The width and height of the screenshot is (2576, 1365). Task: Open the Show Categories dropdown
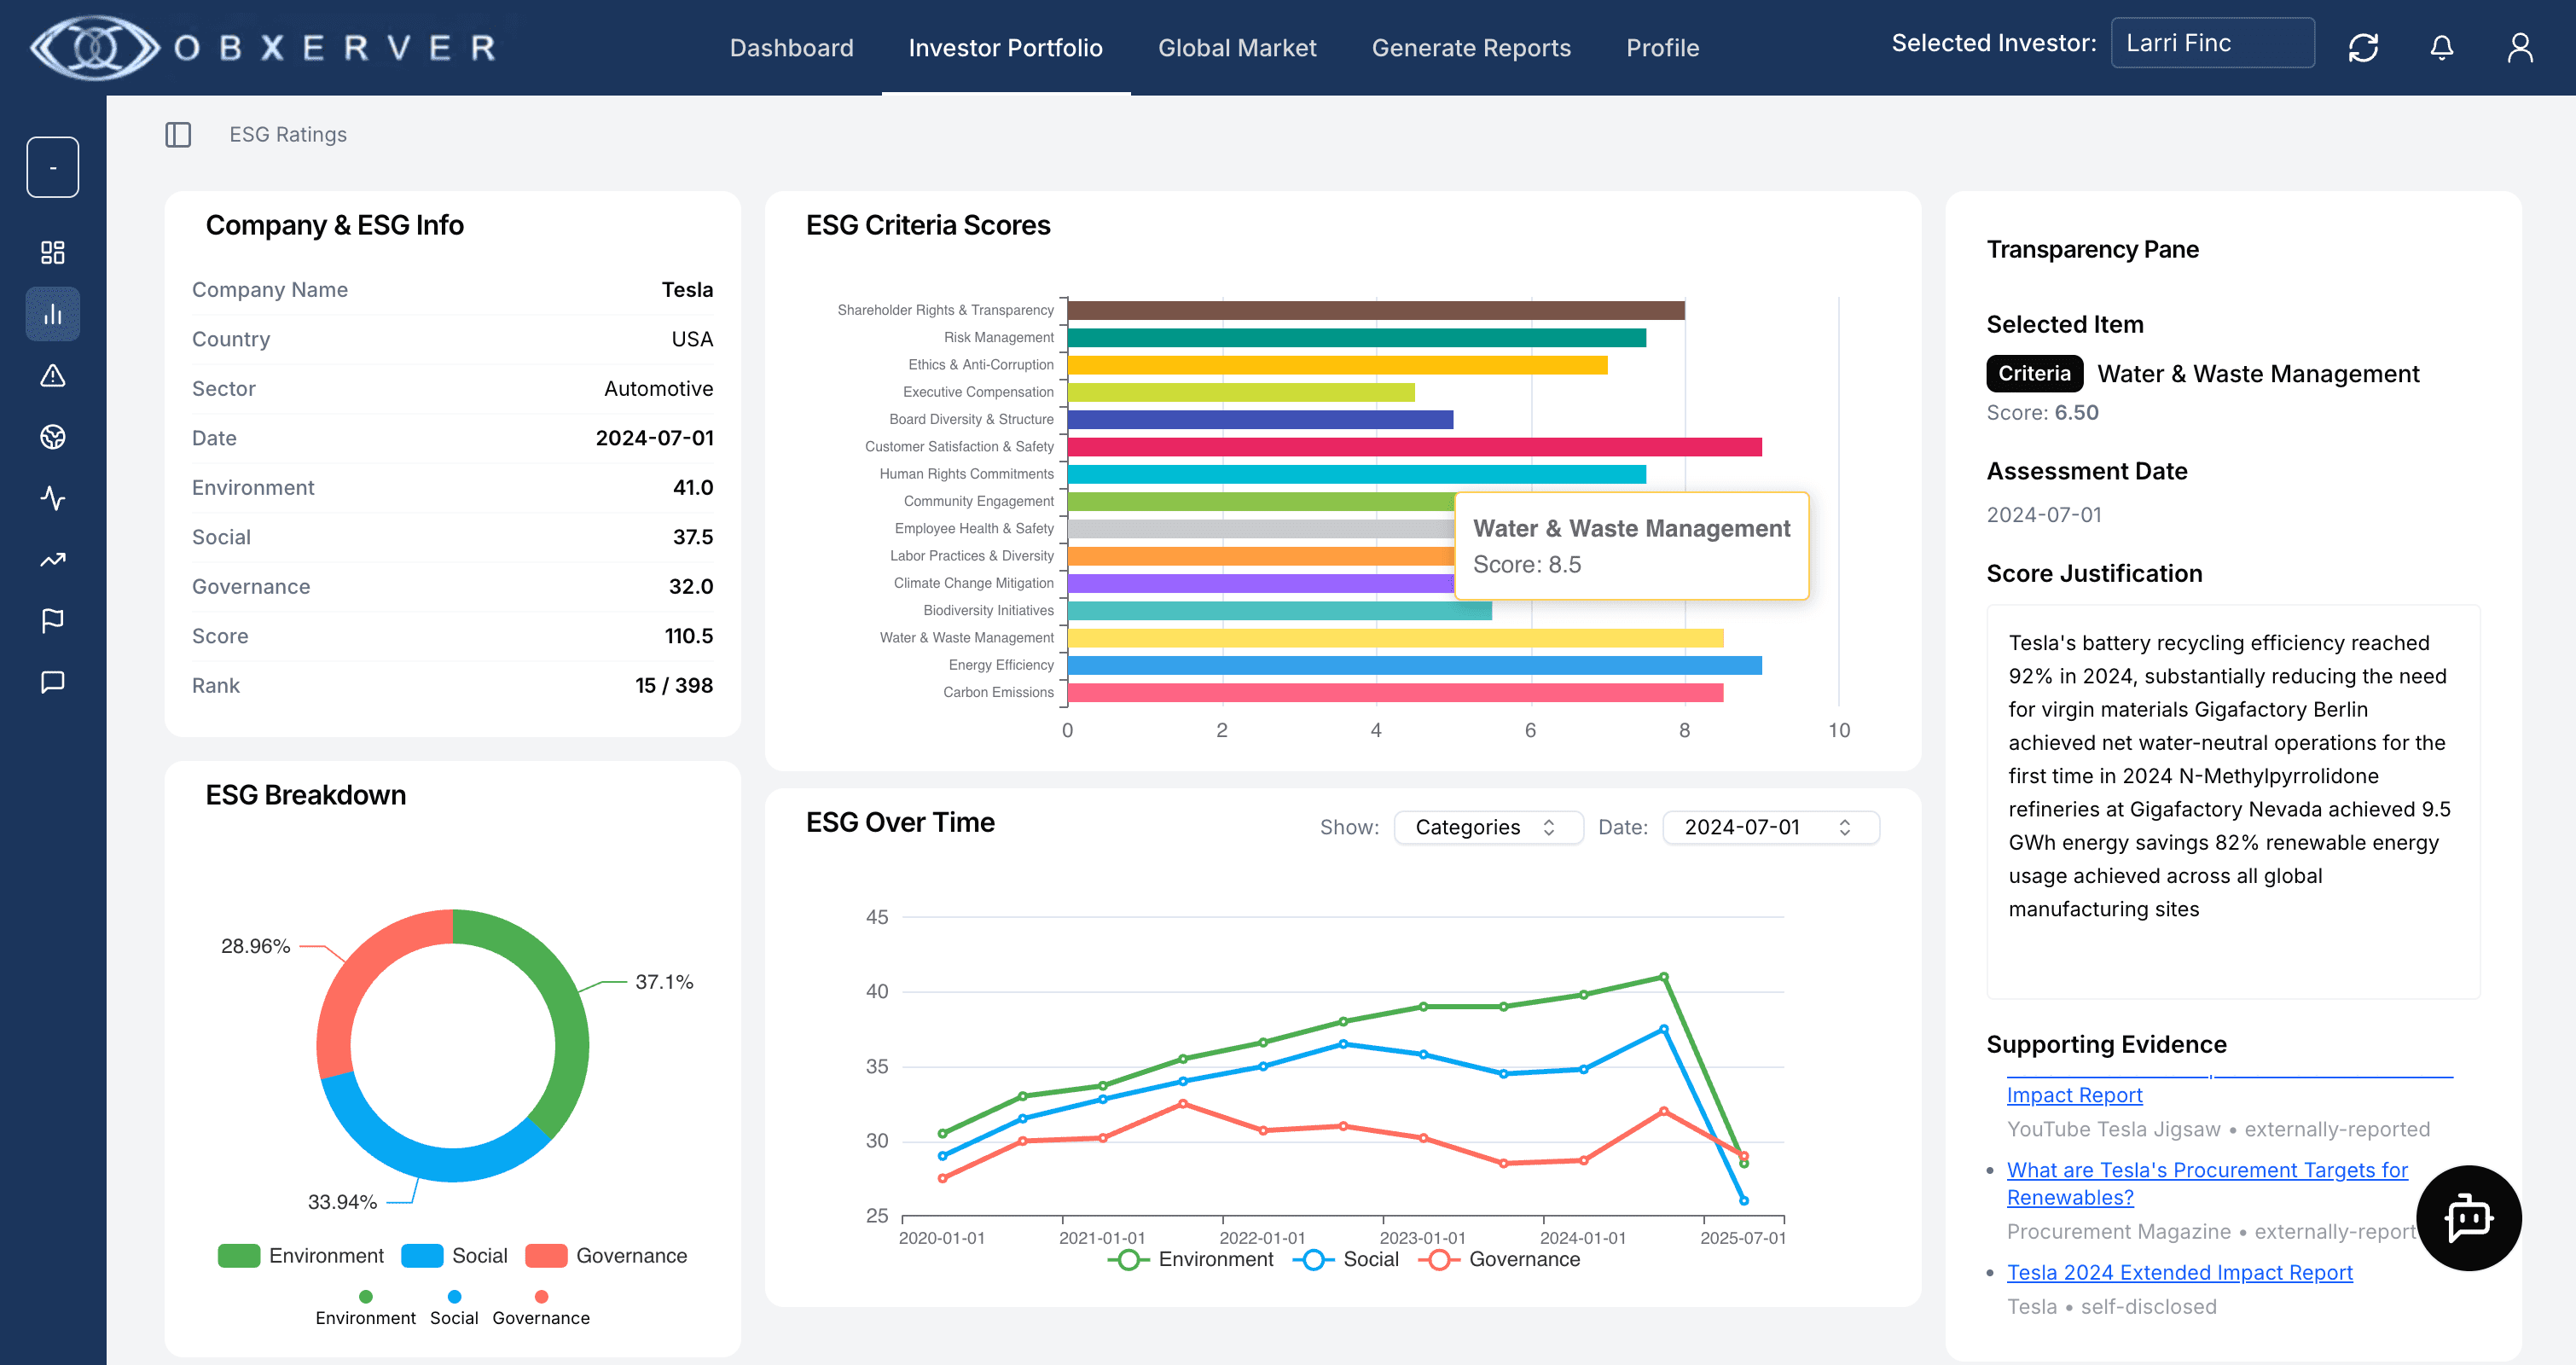pos(1488,827)
